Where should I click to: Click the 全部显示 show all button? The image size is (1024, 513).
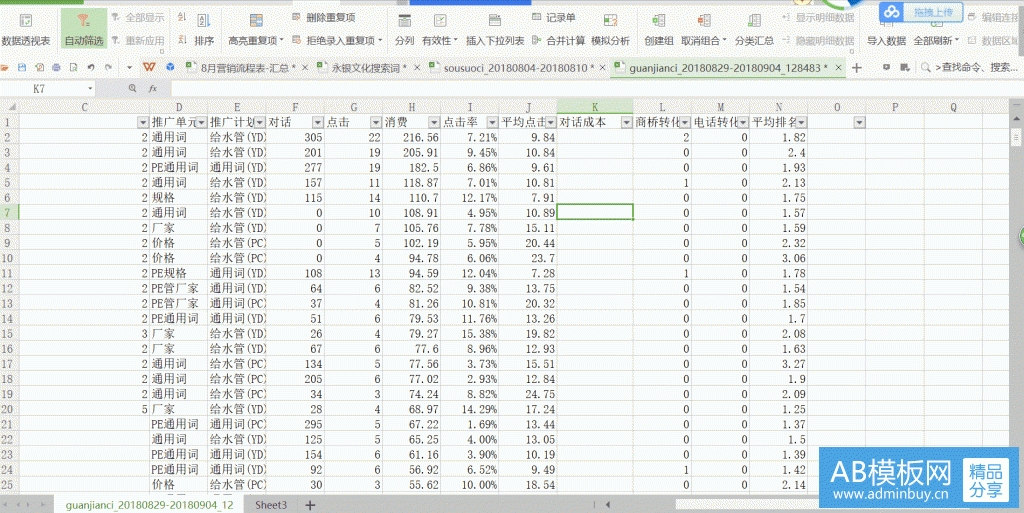[138, 18]
